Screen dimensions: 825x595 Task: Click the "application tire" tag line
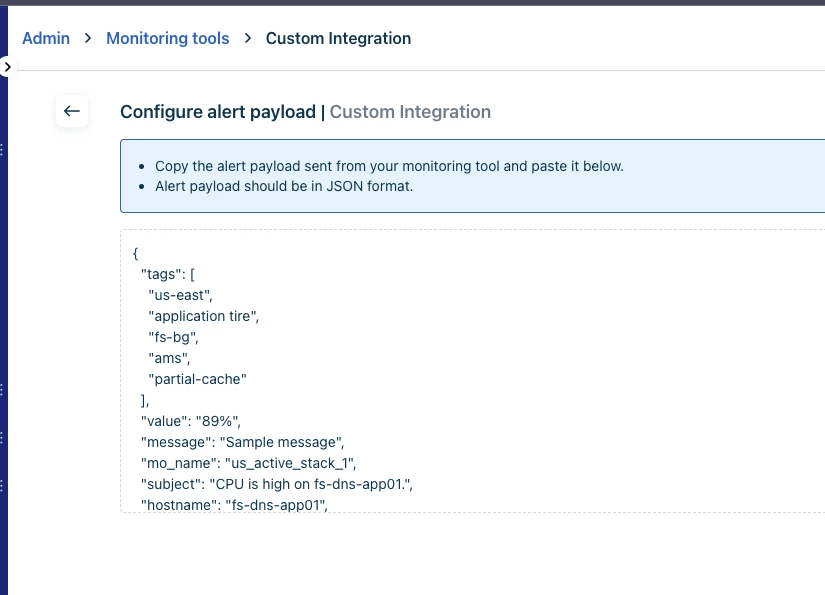(x=204, y=316)
